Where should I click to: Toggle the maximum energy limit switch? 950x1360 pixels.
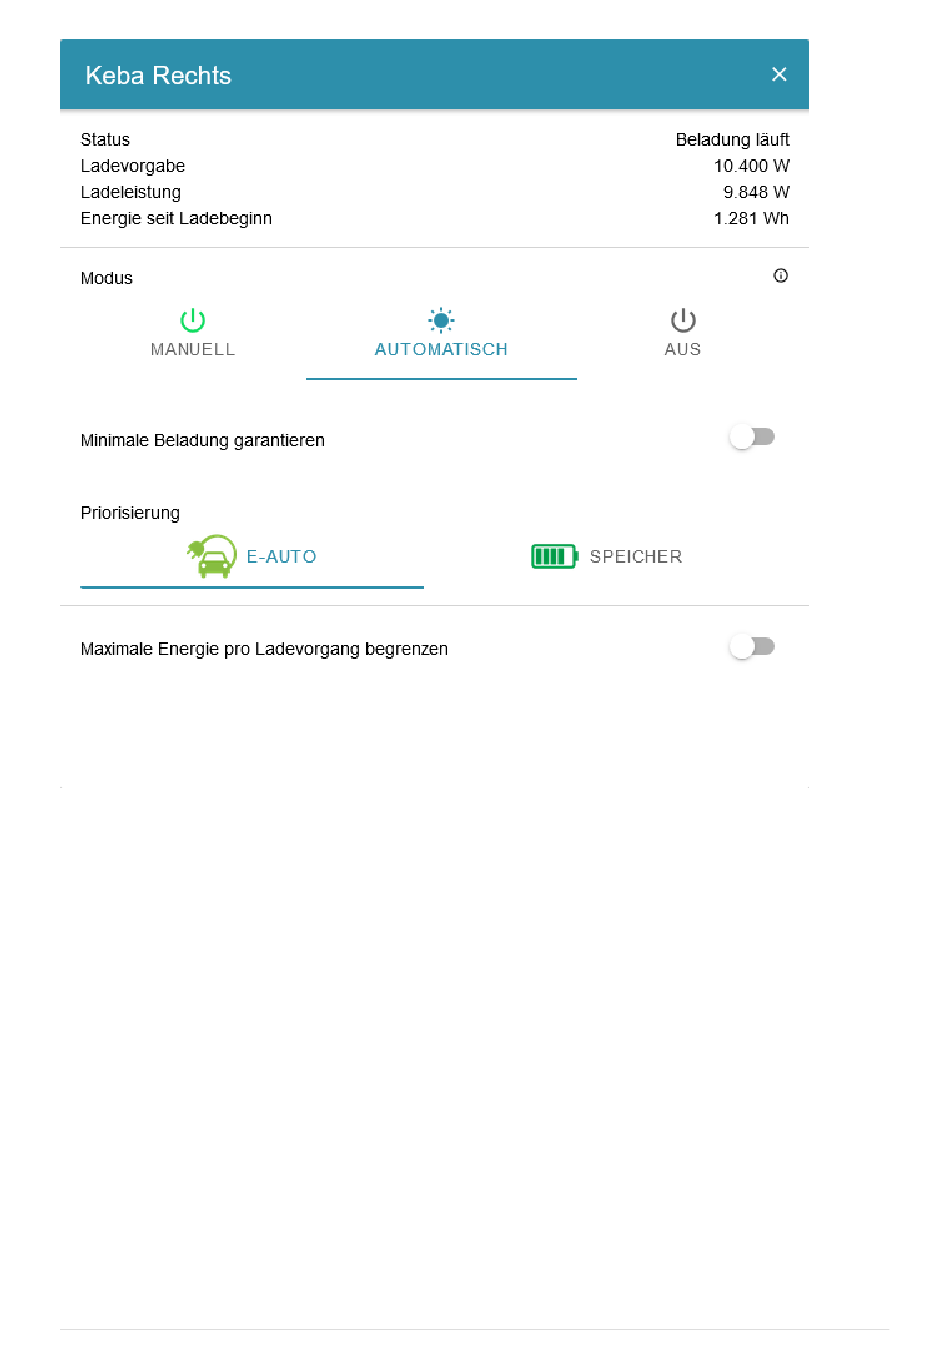pyautogui.click(x=752, y=647)
